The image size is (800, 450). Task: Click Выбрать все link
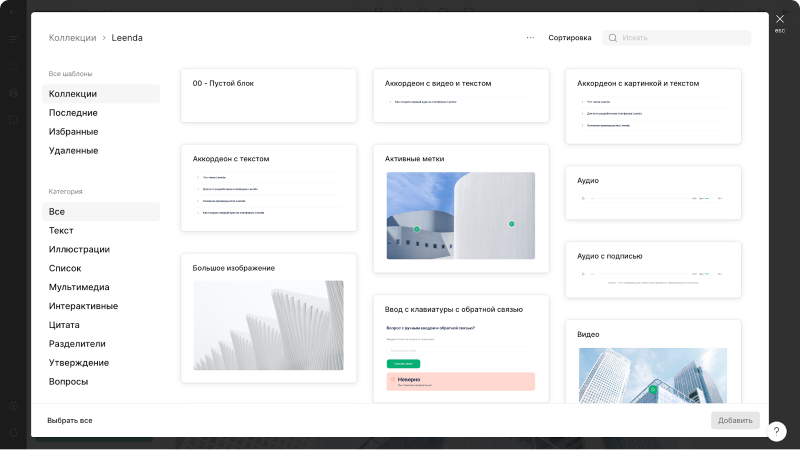coord(70,421)
